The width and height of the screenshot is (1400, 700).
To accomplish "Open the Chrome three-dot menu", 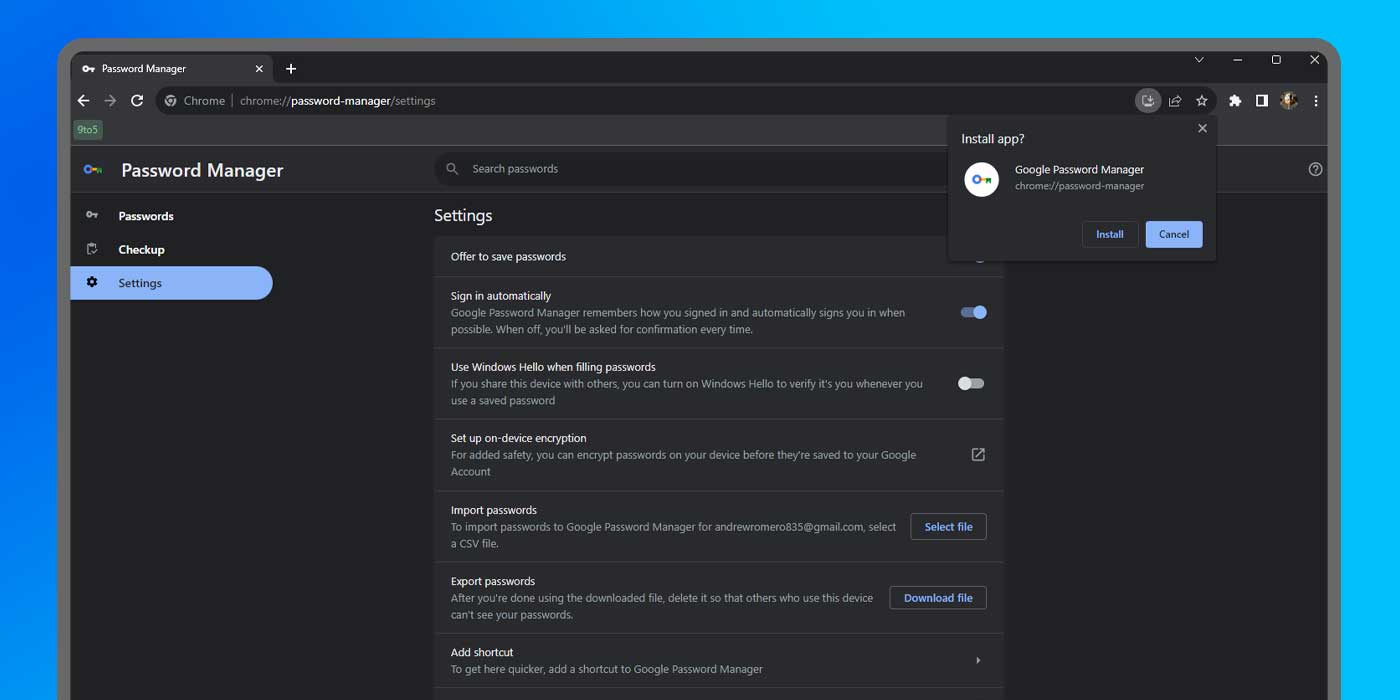I will pyautogui.click(x=1316, y=100).
